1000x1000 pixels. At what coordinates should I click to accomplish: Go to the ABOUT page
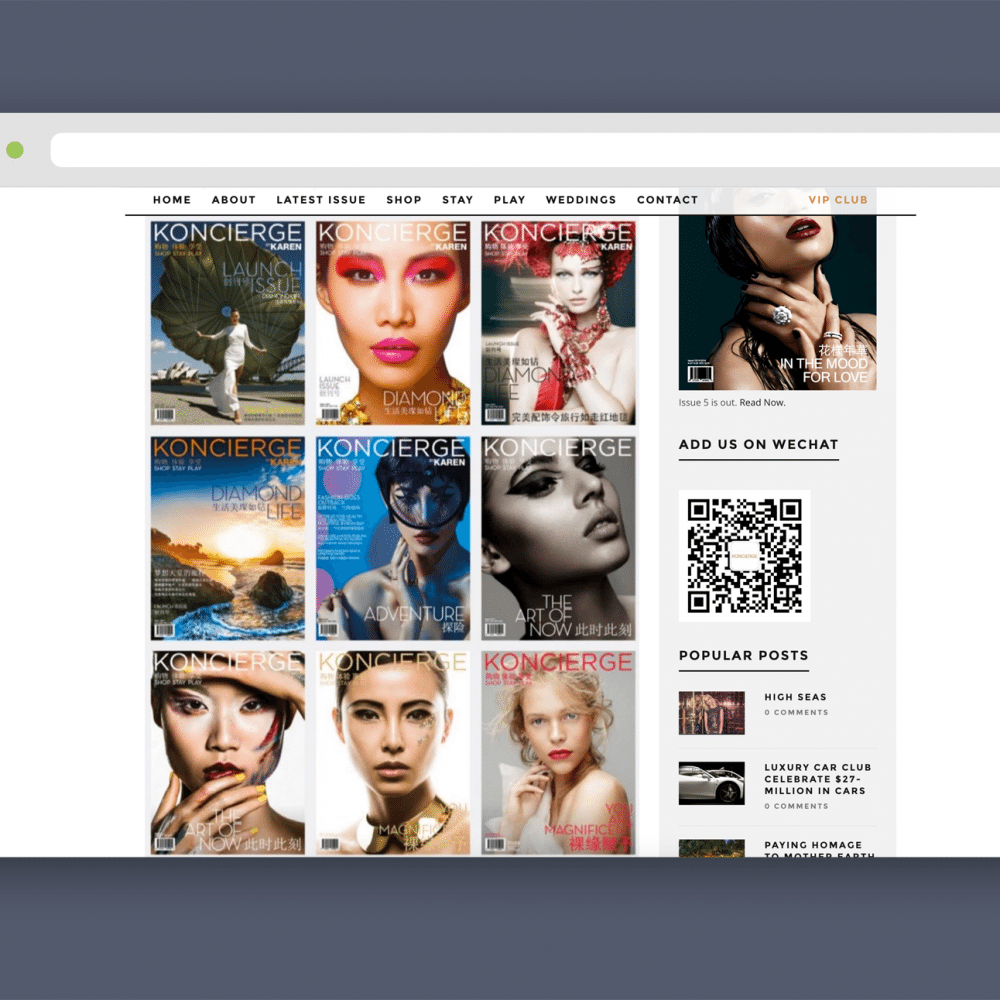[x=234, y=200]
